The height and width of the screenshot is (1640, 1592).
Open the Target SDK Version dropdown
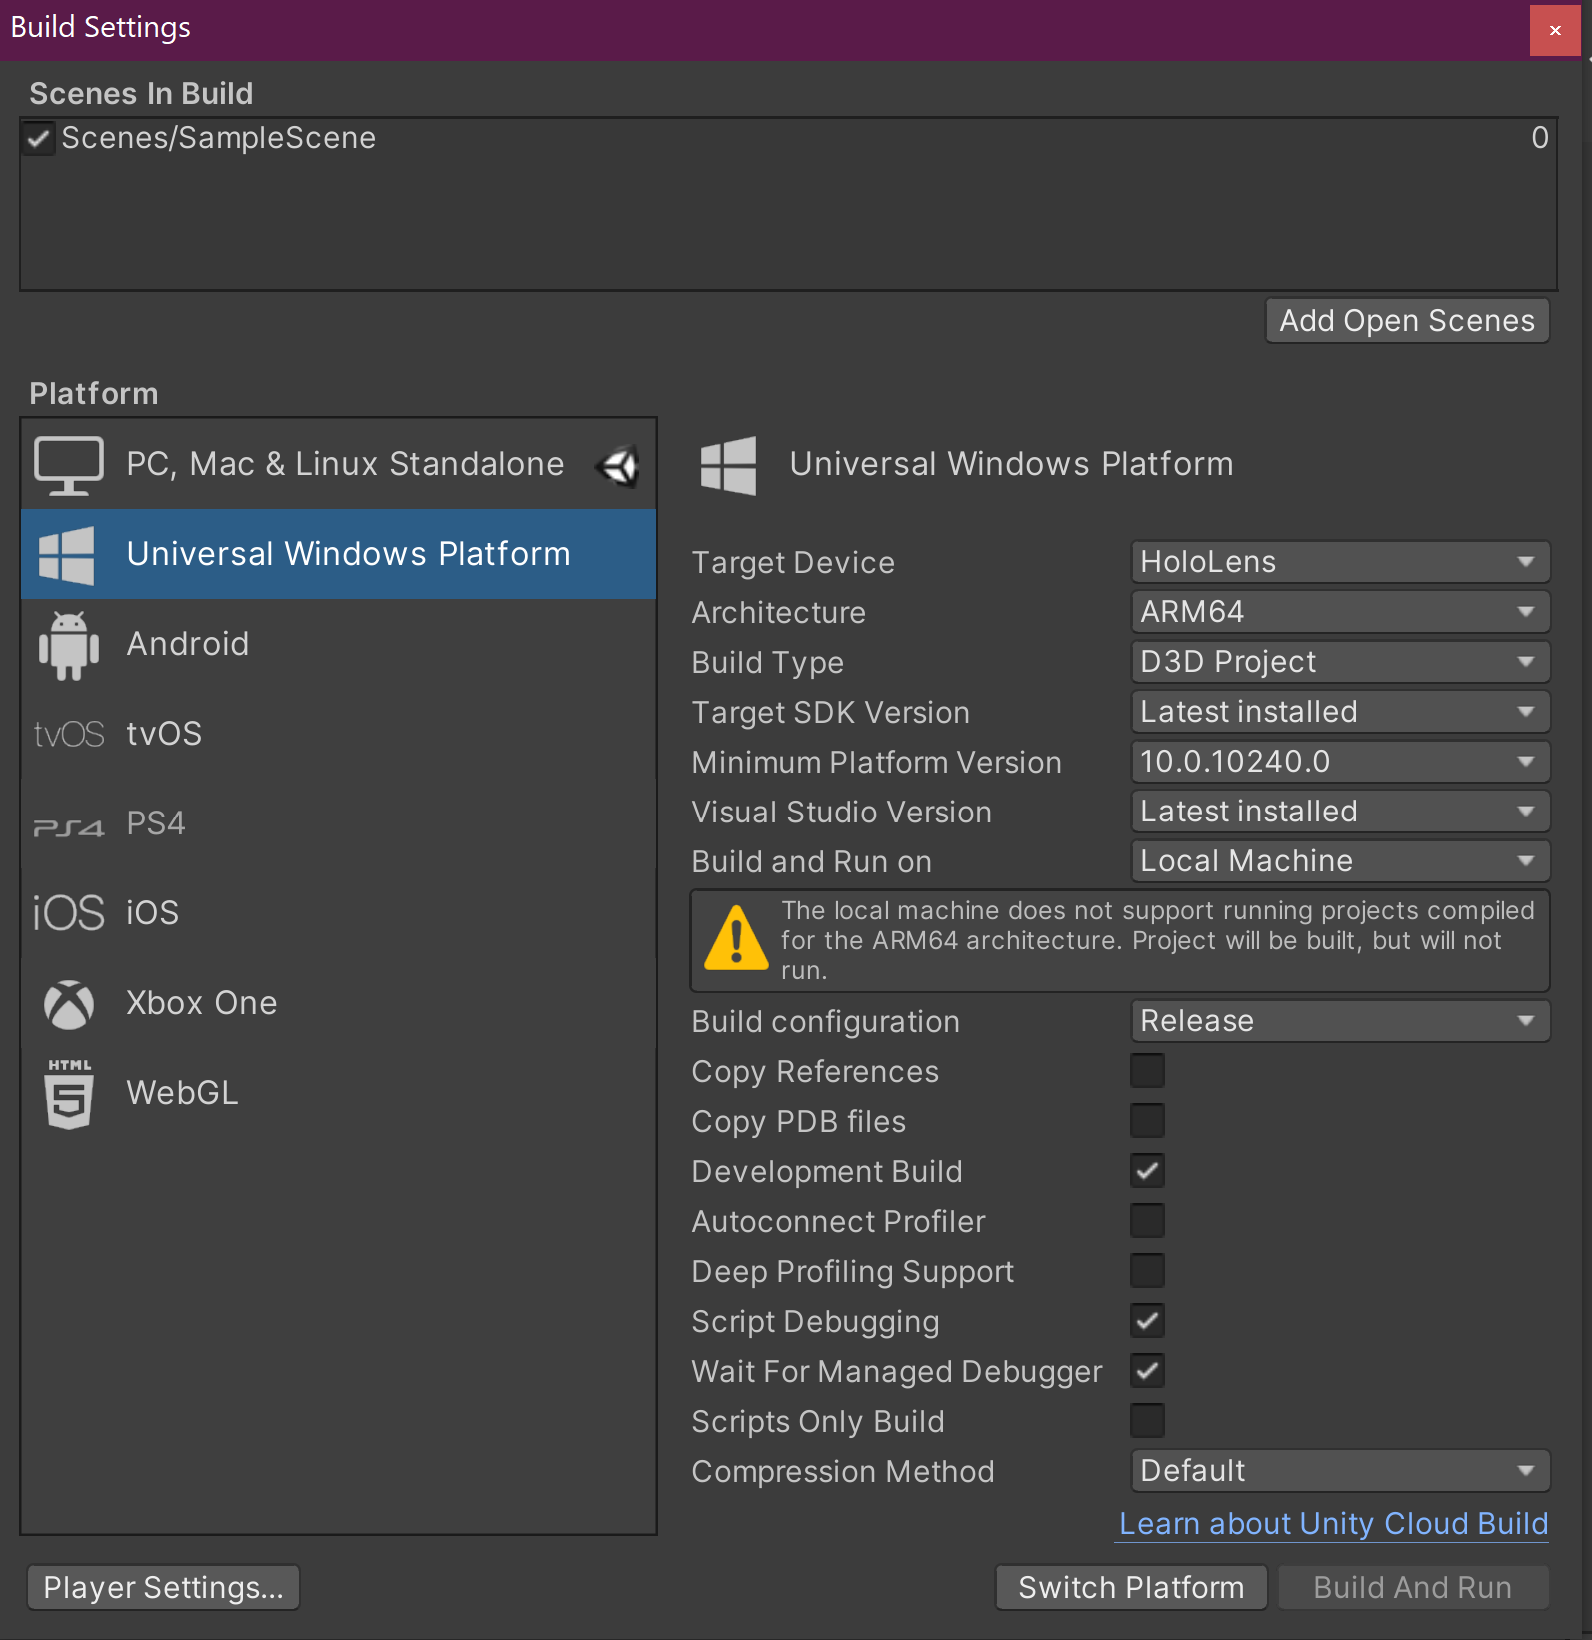[1340, 712]
